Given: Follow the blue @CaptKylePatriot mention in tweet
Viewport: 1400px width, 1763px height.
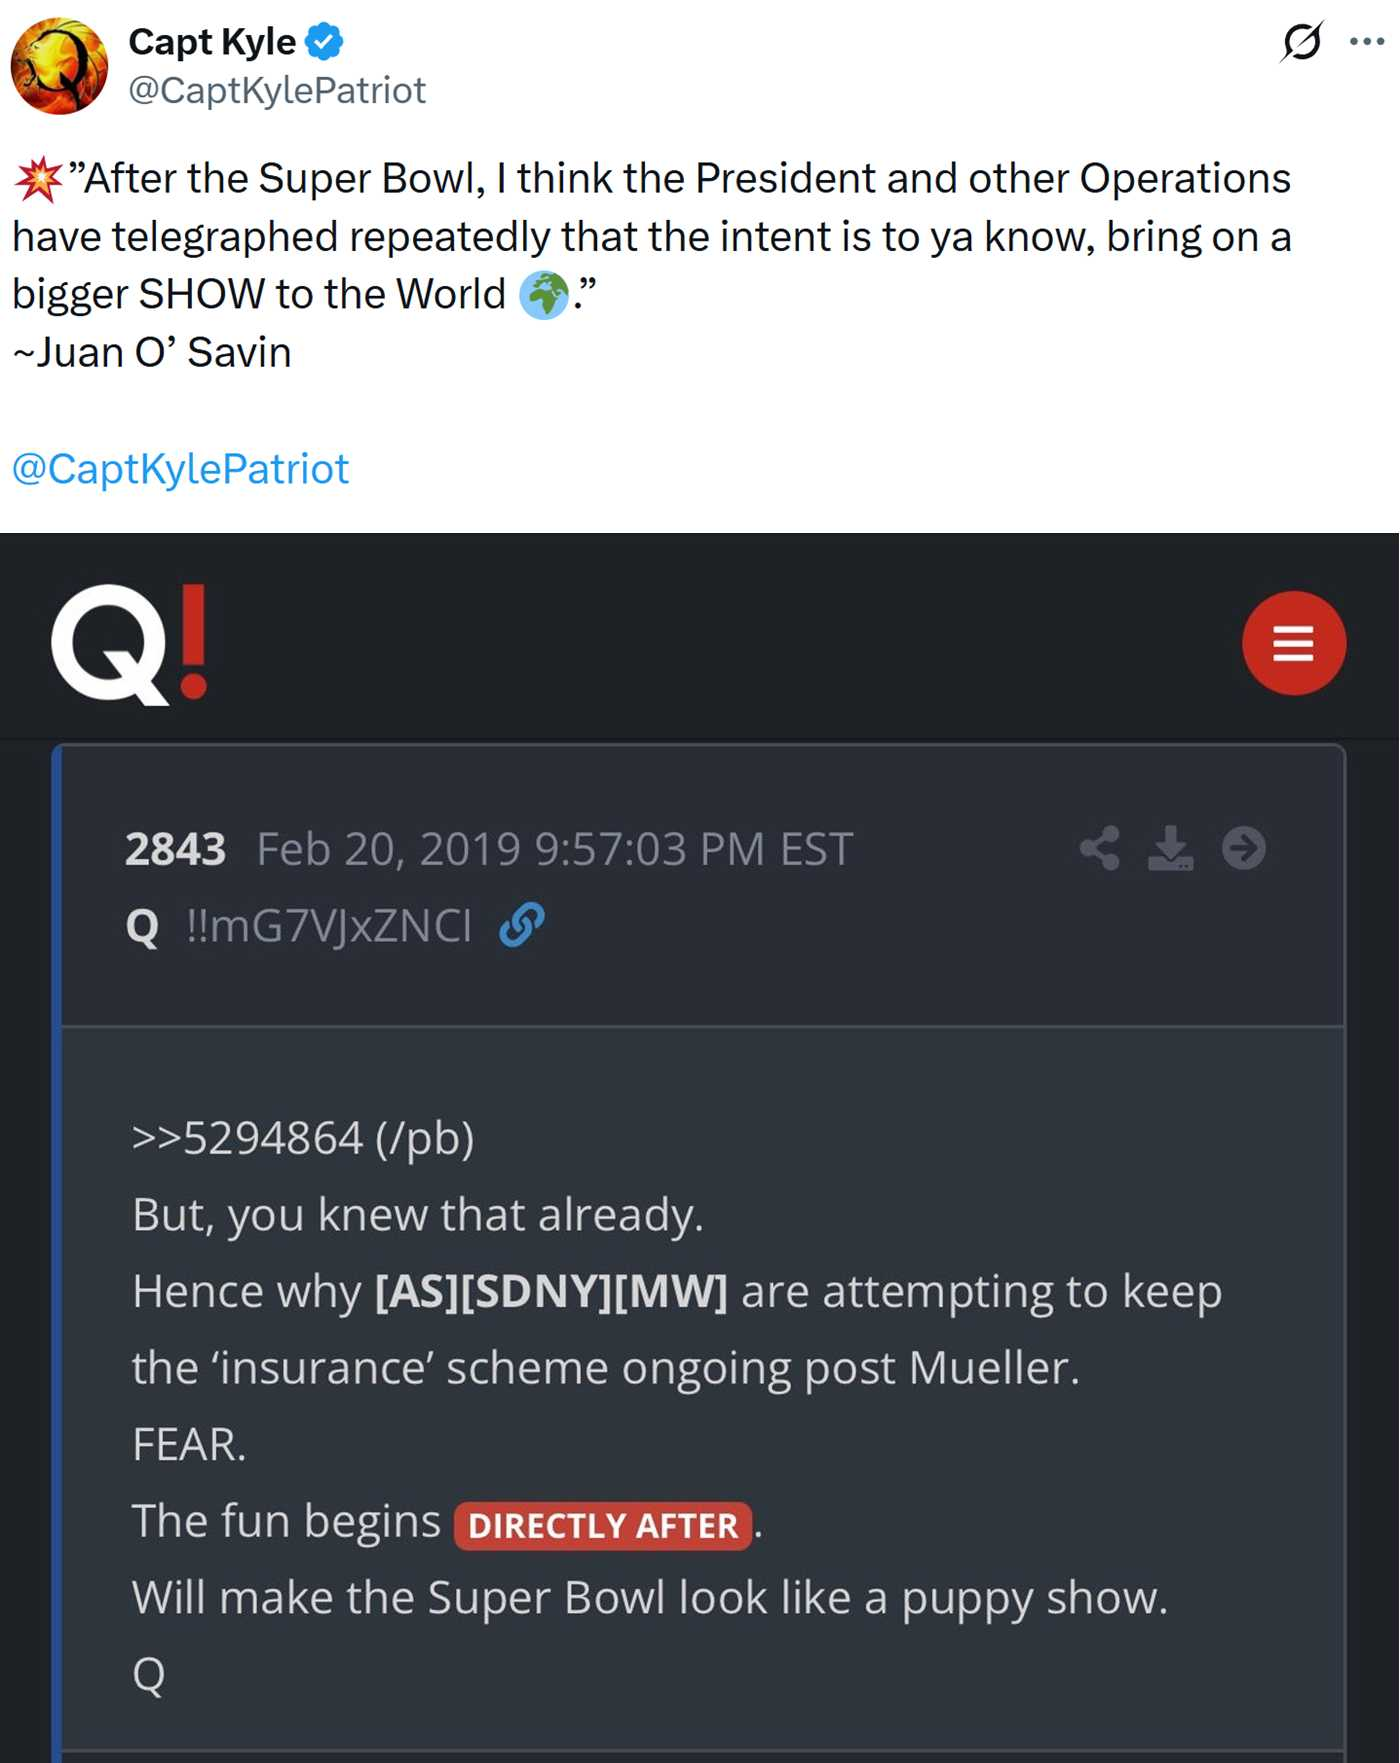Looking at the screenshot, I should click(x=180, y=469).
